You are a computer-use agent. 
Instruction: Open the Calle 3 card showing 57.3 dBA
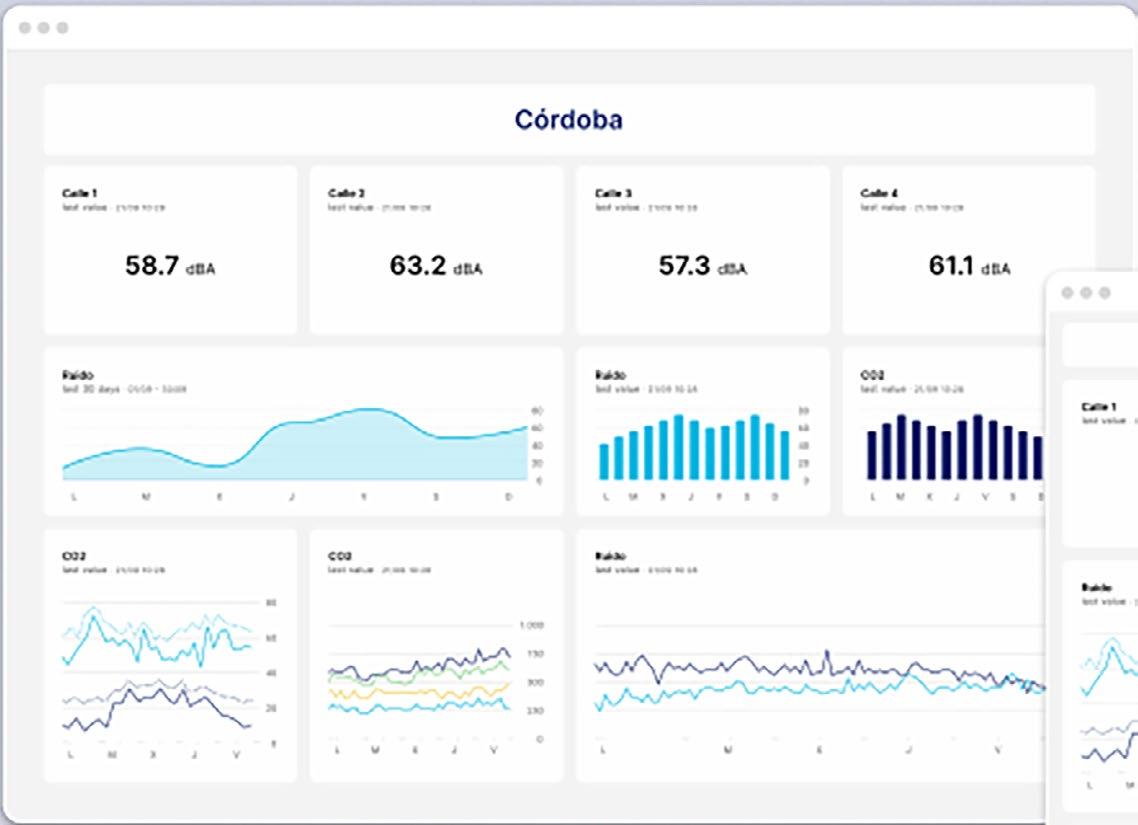(703, 250)
